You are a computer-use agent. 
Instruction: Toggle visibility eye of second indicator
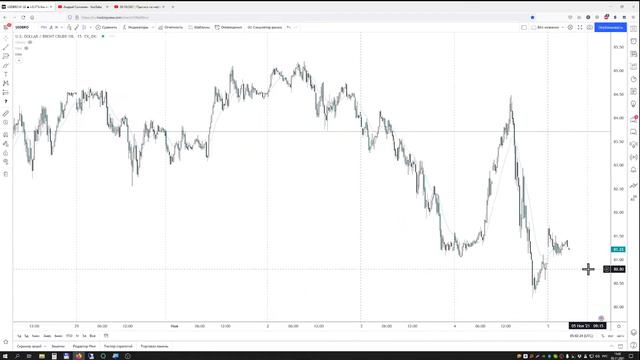(x=26, y=48)
